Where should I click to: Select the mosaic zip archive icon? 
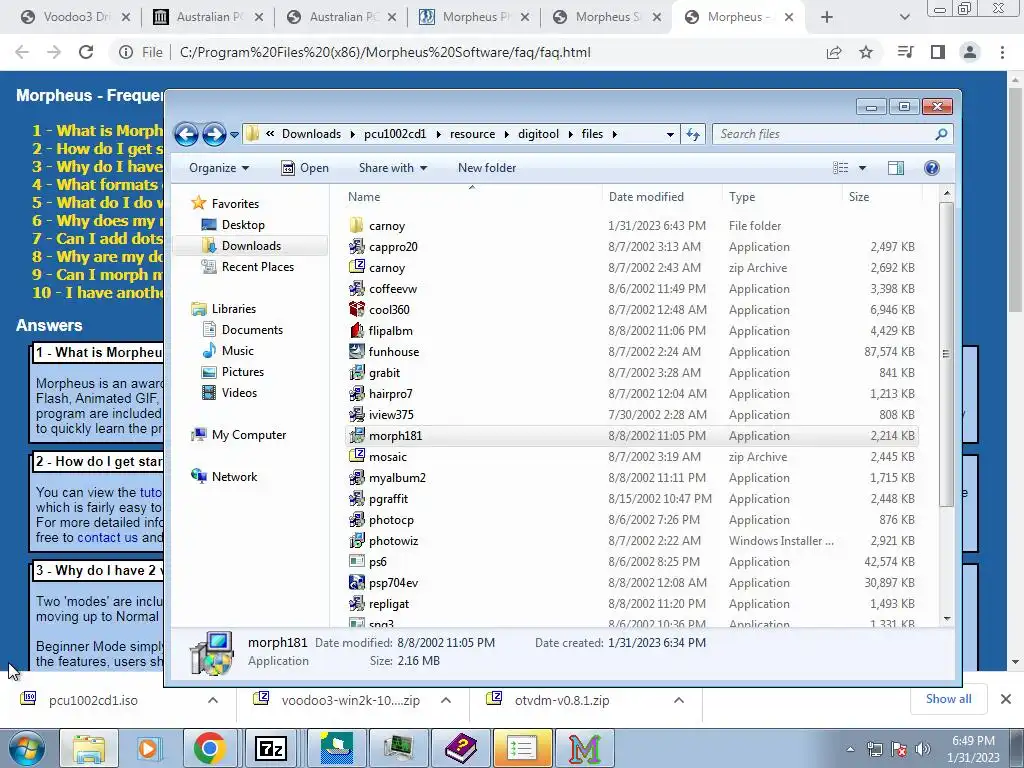coord(357,456)
